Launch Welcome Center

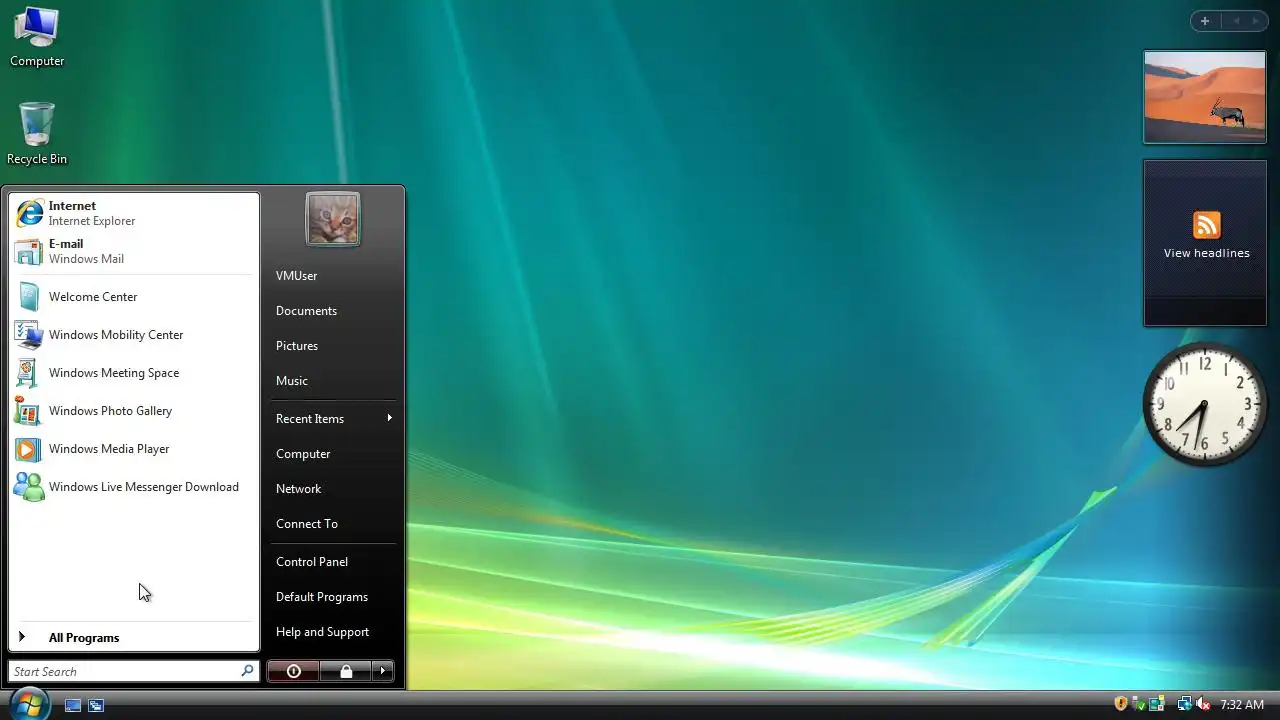pyautogui.click(x=133, y=297)
